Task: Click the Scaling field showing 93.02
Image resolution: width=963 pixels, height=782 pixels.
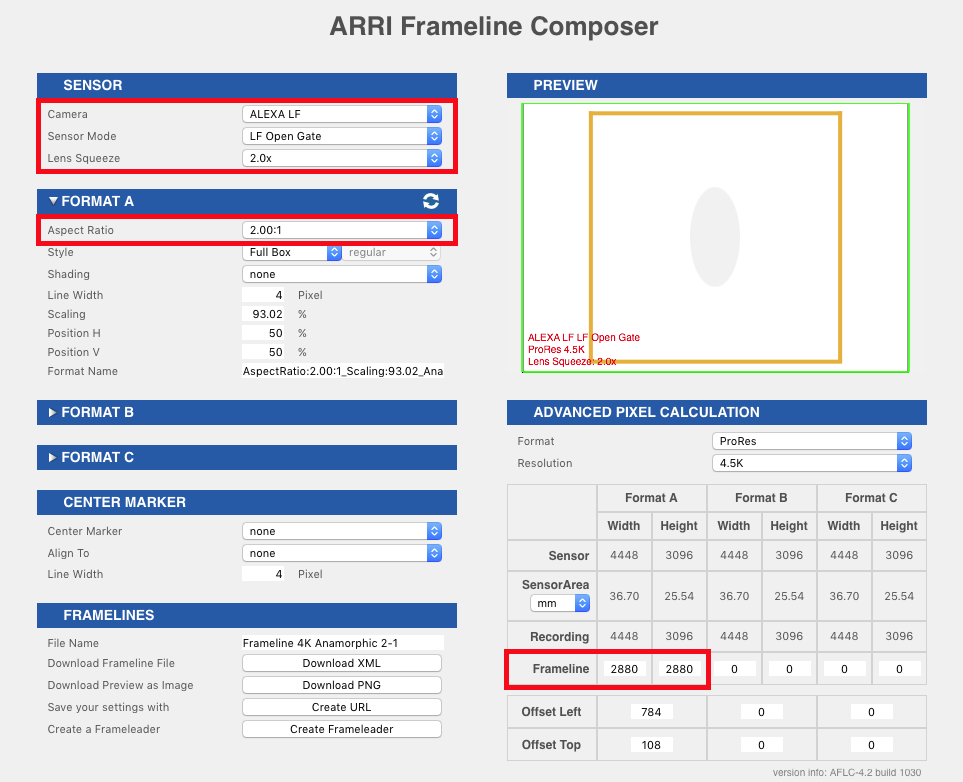Action: [x=263, y=314]
